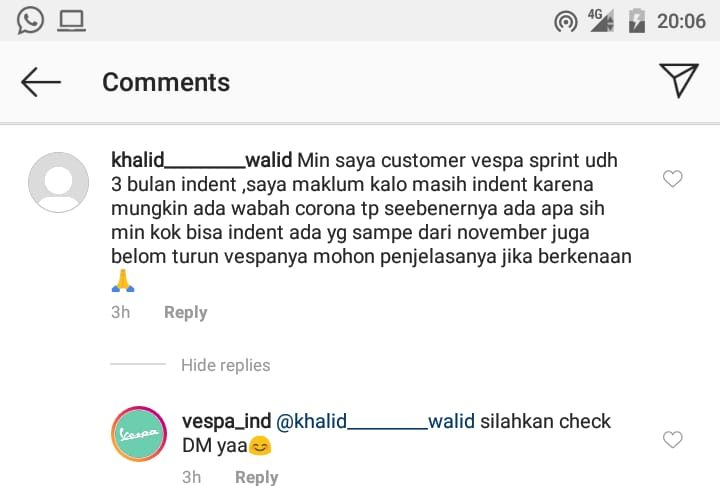Tap the 4G signal indicator
Image resolution: width=720 pixels, height=486 pixels.
click(x=601, y=20)
